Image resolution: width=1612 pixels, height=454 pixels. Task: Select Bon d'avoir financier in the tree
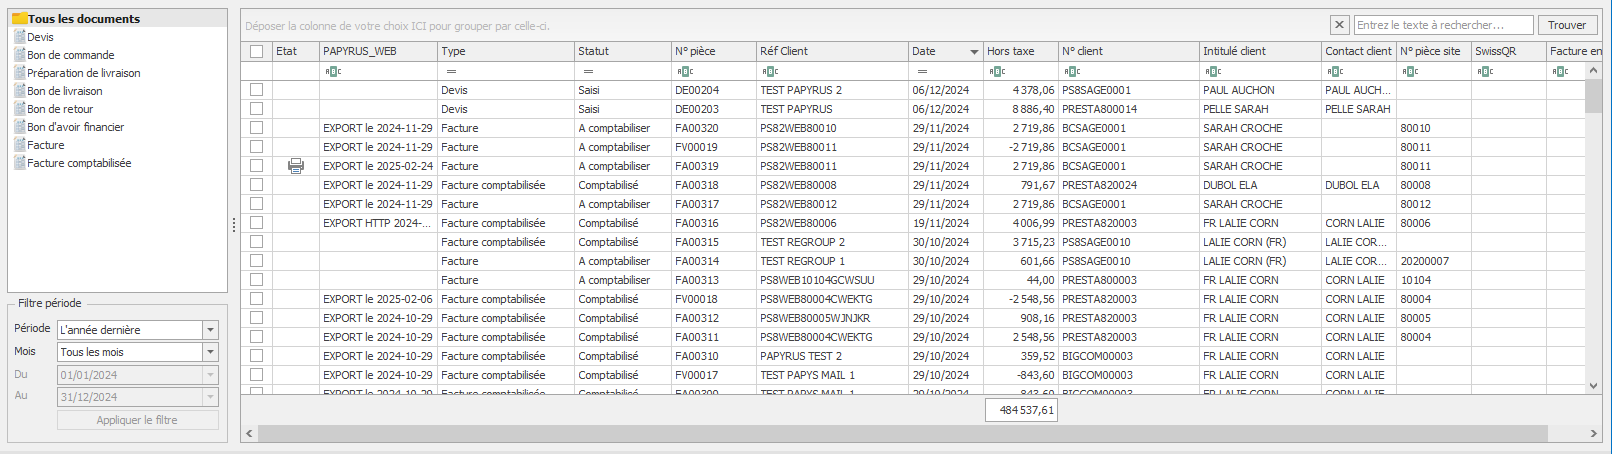pos(75,127)
